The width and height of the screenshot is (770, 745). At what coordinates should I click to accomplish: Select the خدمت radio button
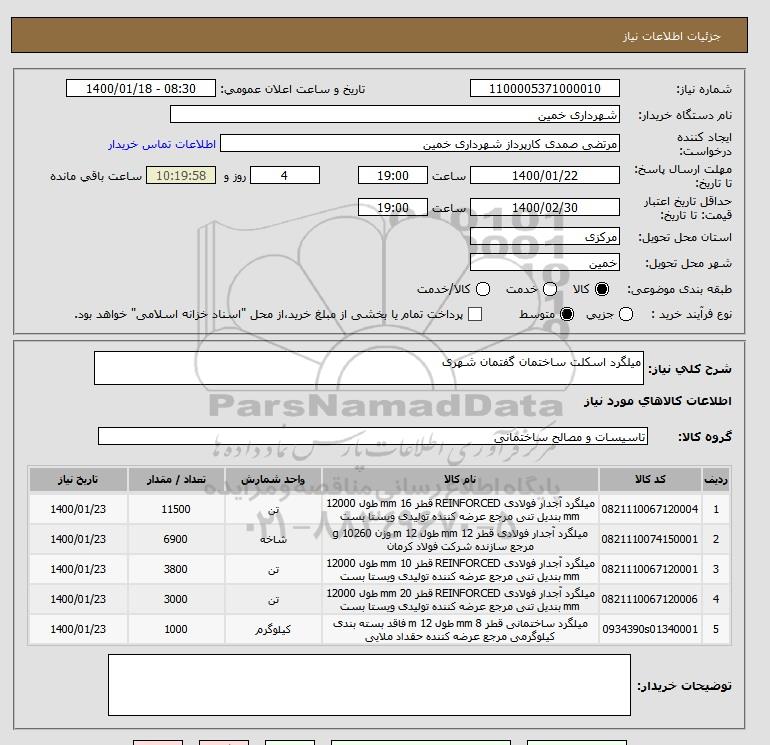[x=550, y=289]
